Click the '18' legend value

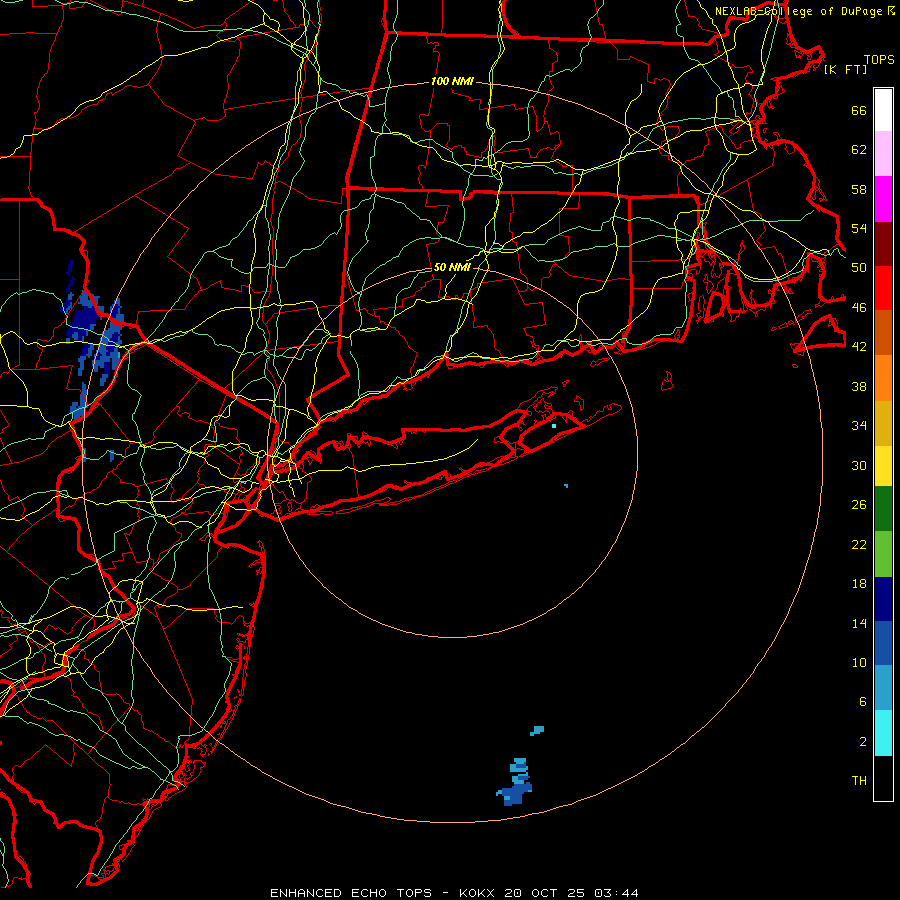[x=859, y=584]
